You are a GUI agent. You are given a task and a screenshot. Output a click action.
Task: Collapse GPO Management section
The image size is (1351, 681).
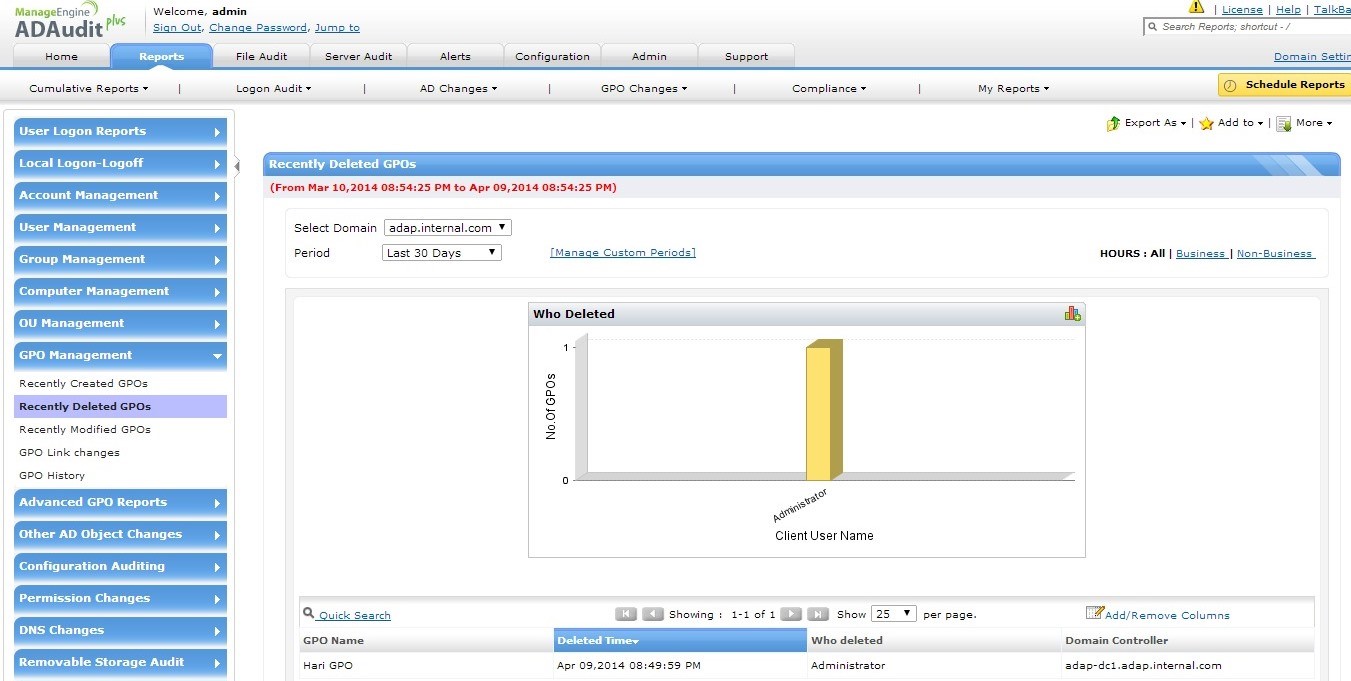tap(121, 356)
